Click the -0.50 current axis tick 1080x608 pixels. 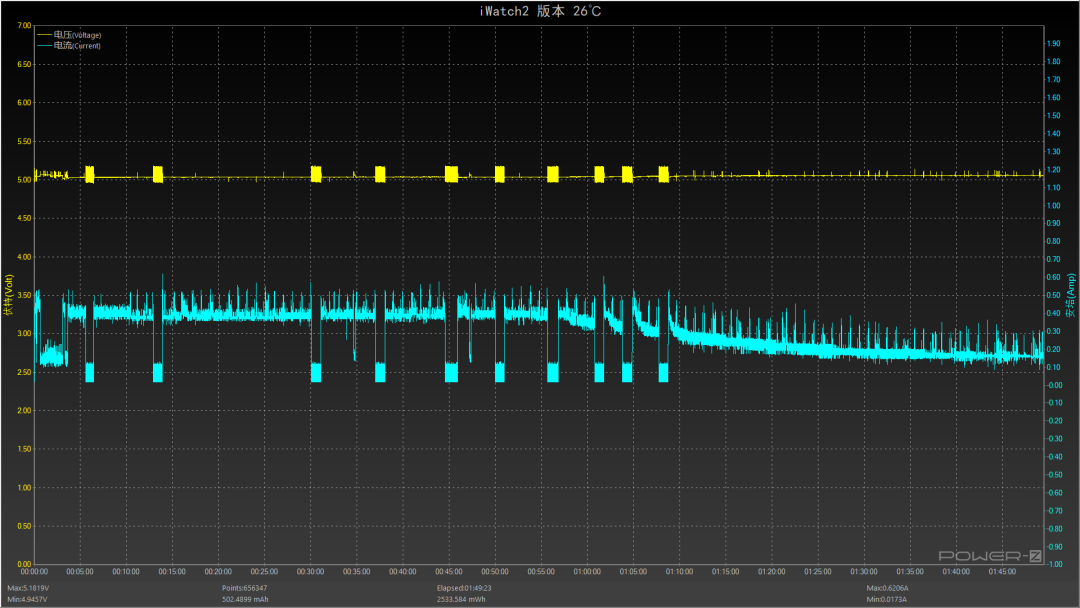(x=1055, y=475)
